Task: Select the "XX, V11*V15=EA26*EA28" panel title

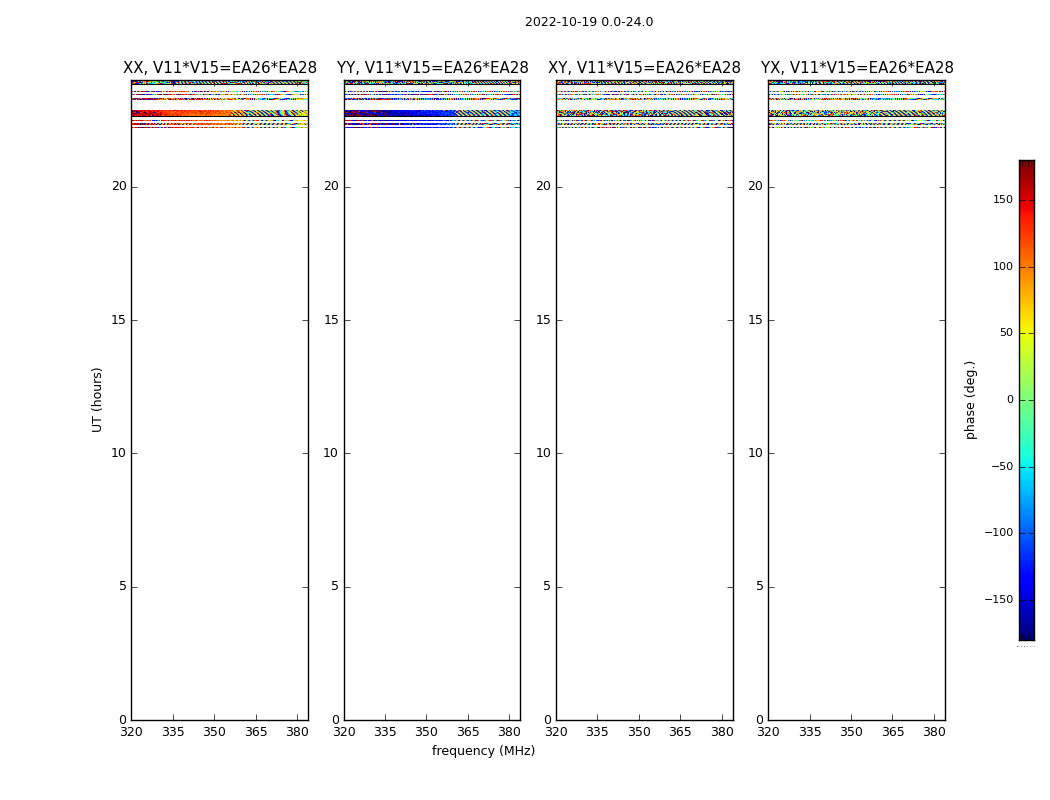Action: (220, 68)
